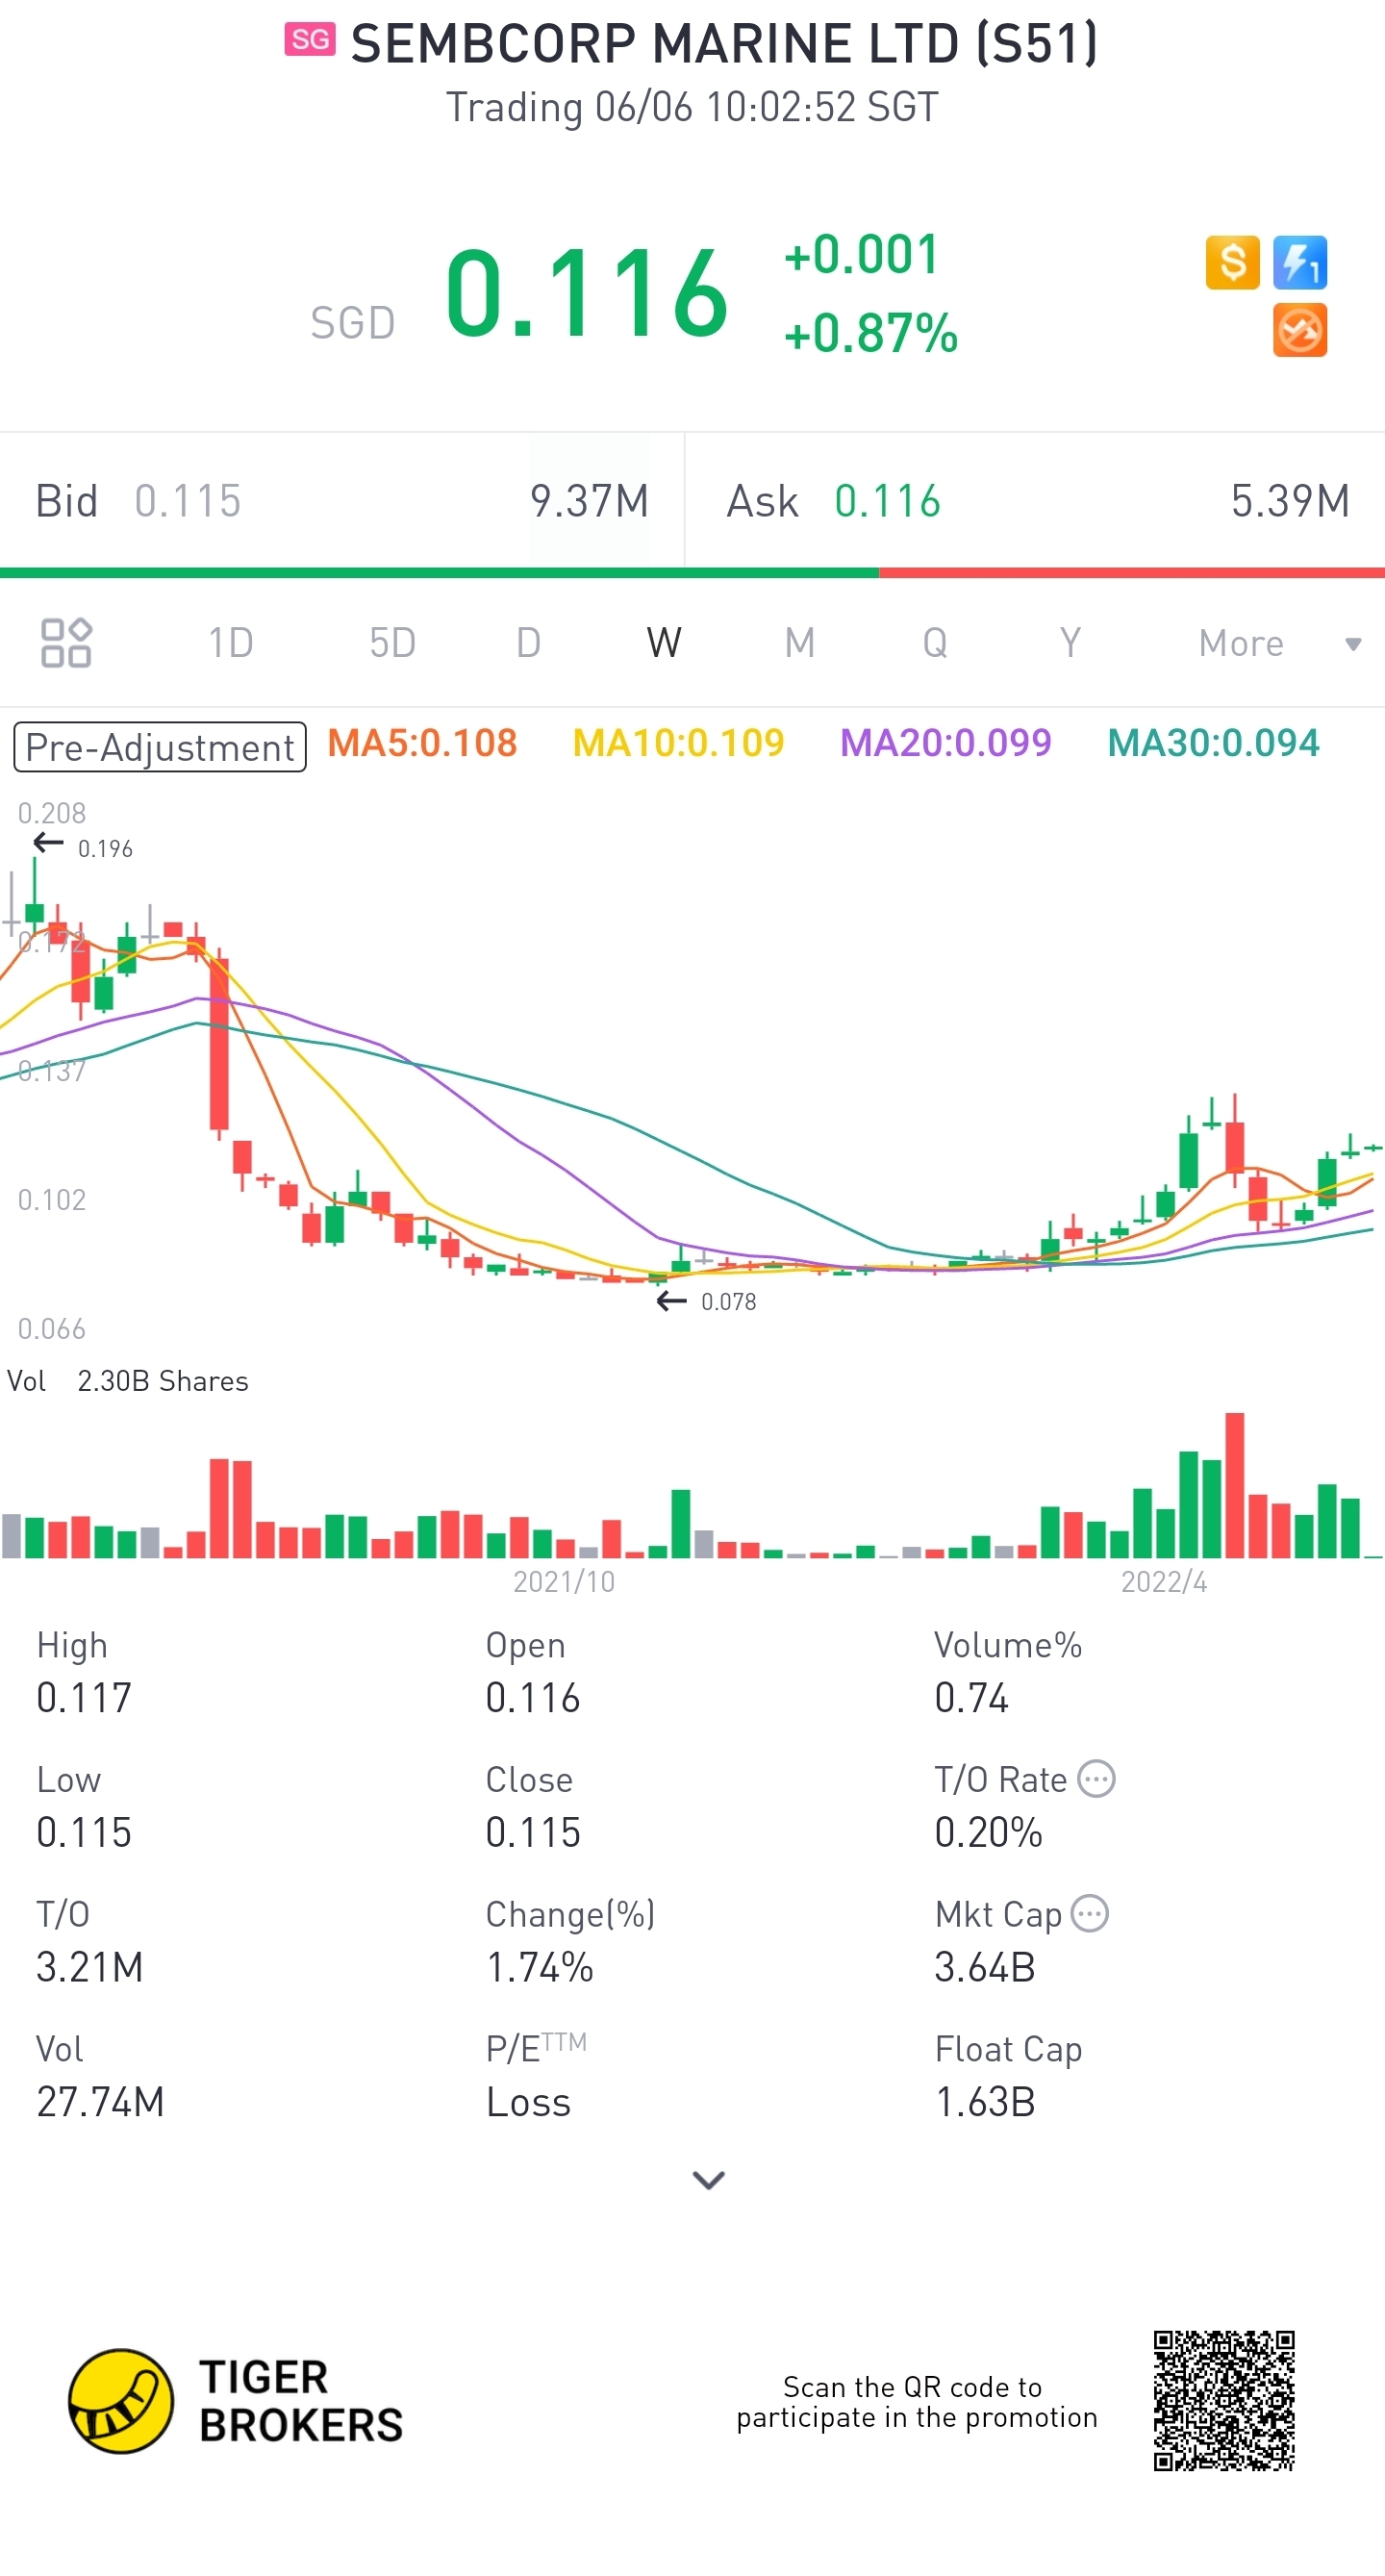The image size is (1385, 2576).
Task: Tap the Mkt Cap info icon
Action: [x=1090, y=1914]
